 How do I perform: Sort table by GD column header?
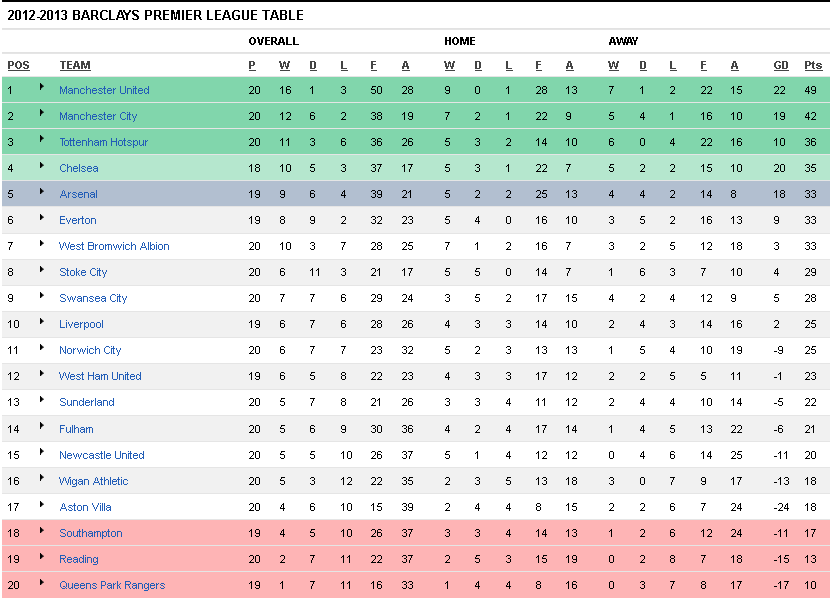(781, 65)
